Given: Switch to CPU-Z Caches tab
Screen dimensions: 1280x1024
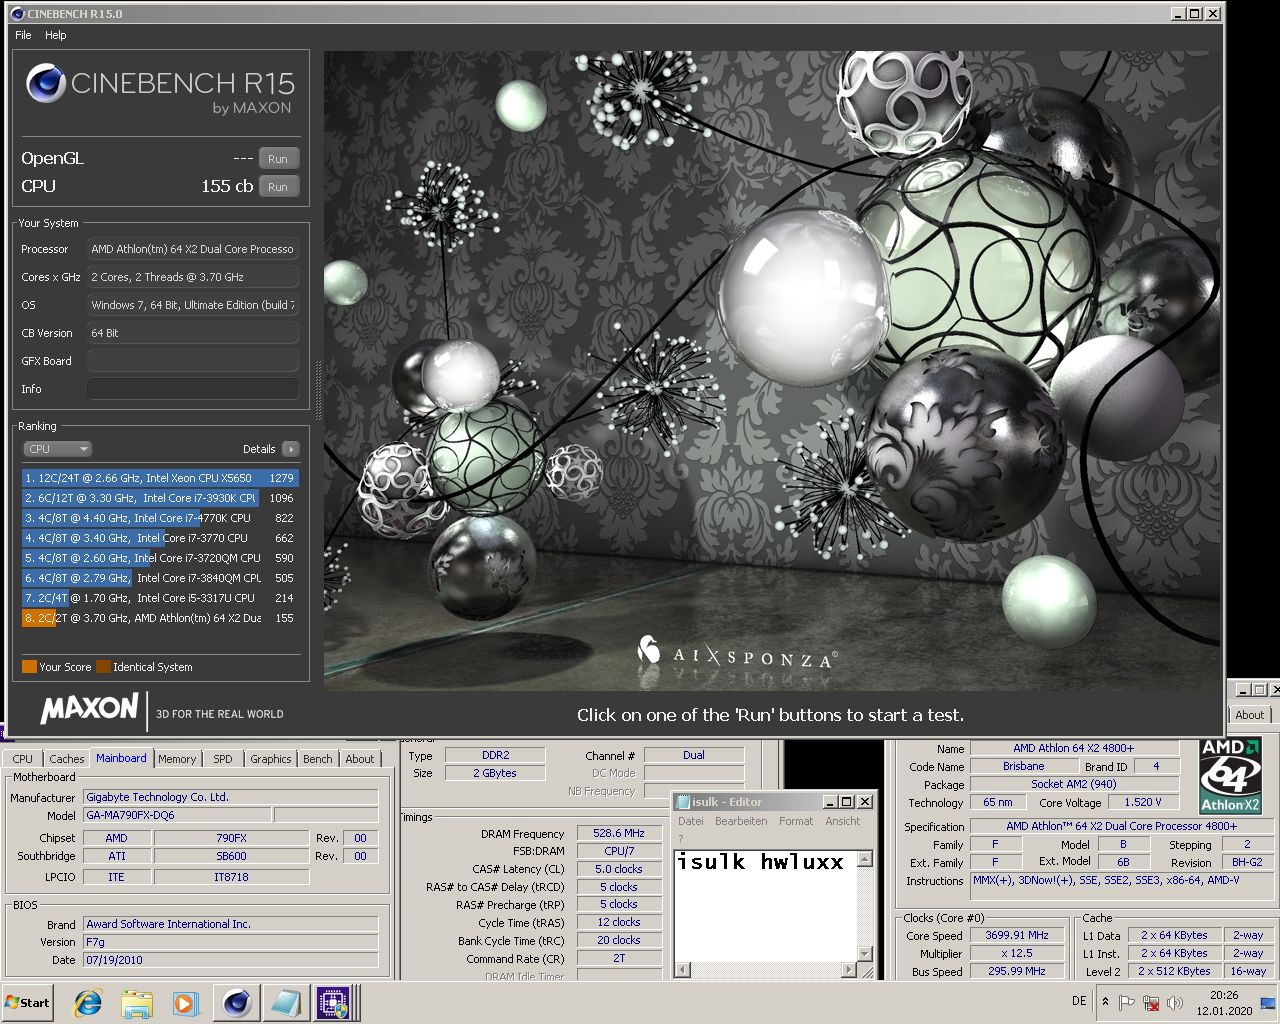Looking at the screenshot, I should (67, 759).
